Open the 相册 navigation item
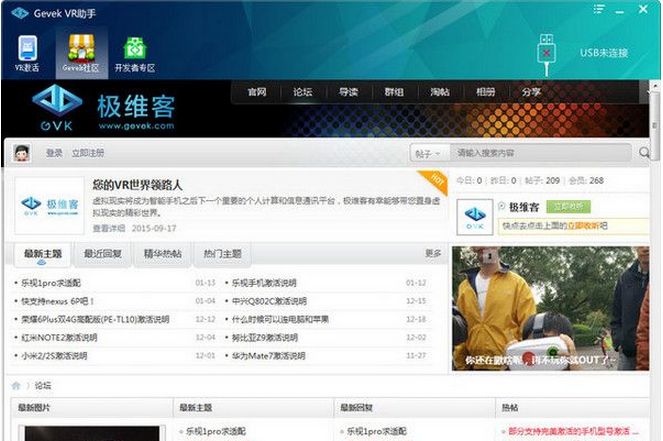 (485, 92)
